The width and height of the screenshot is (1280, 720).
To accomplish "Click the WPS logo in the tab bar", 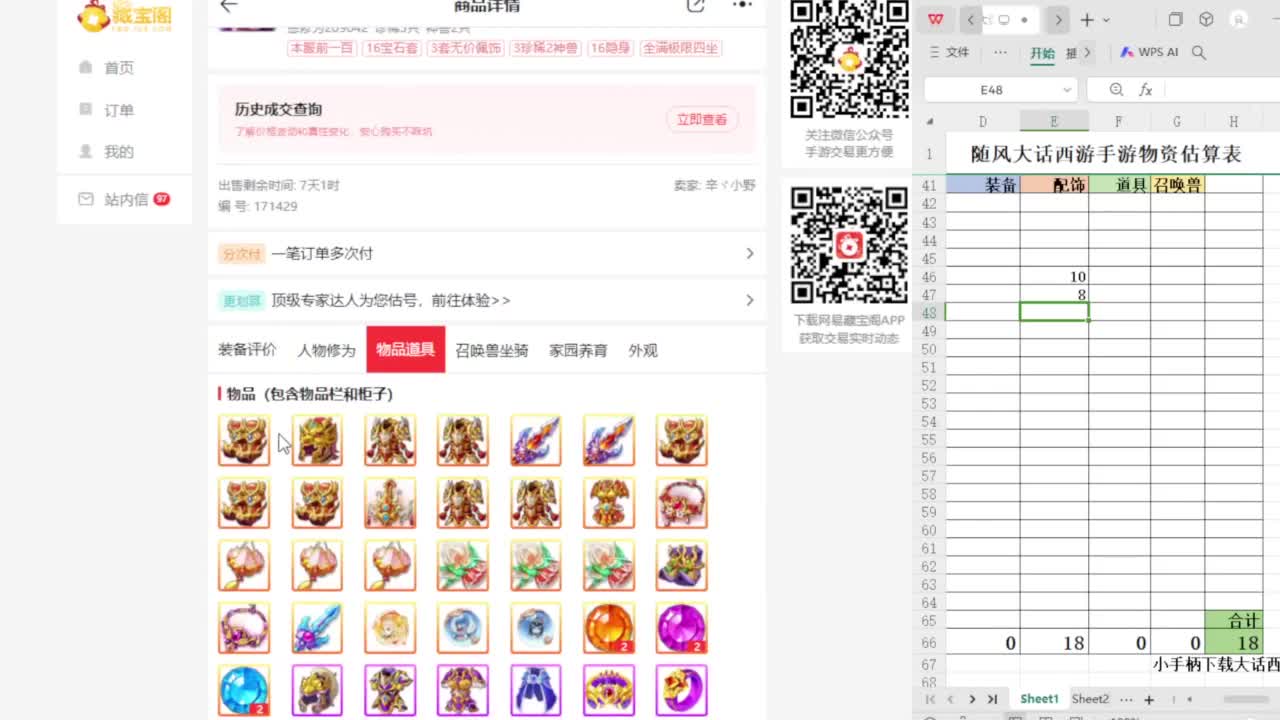I will tap(935, 18).
